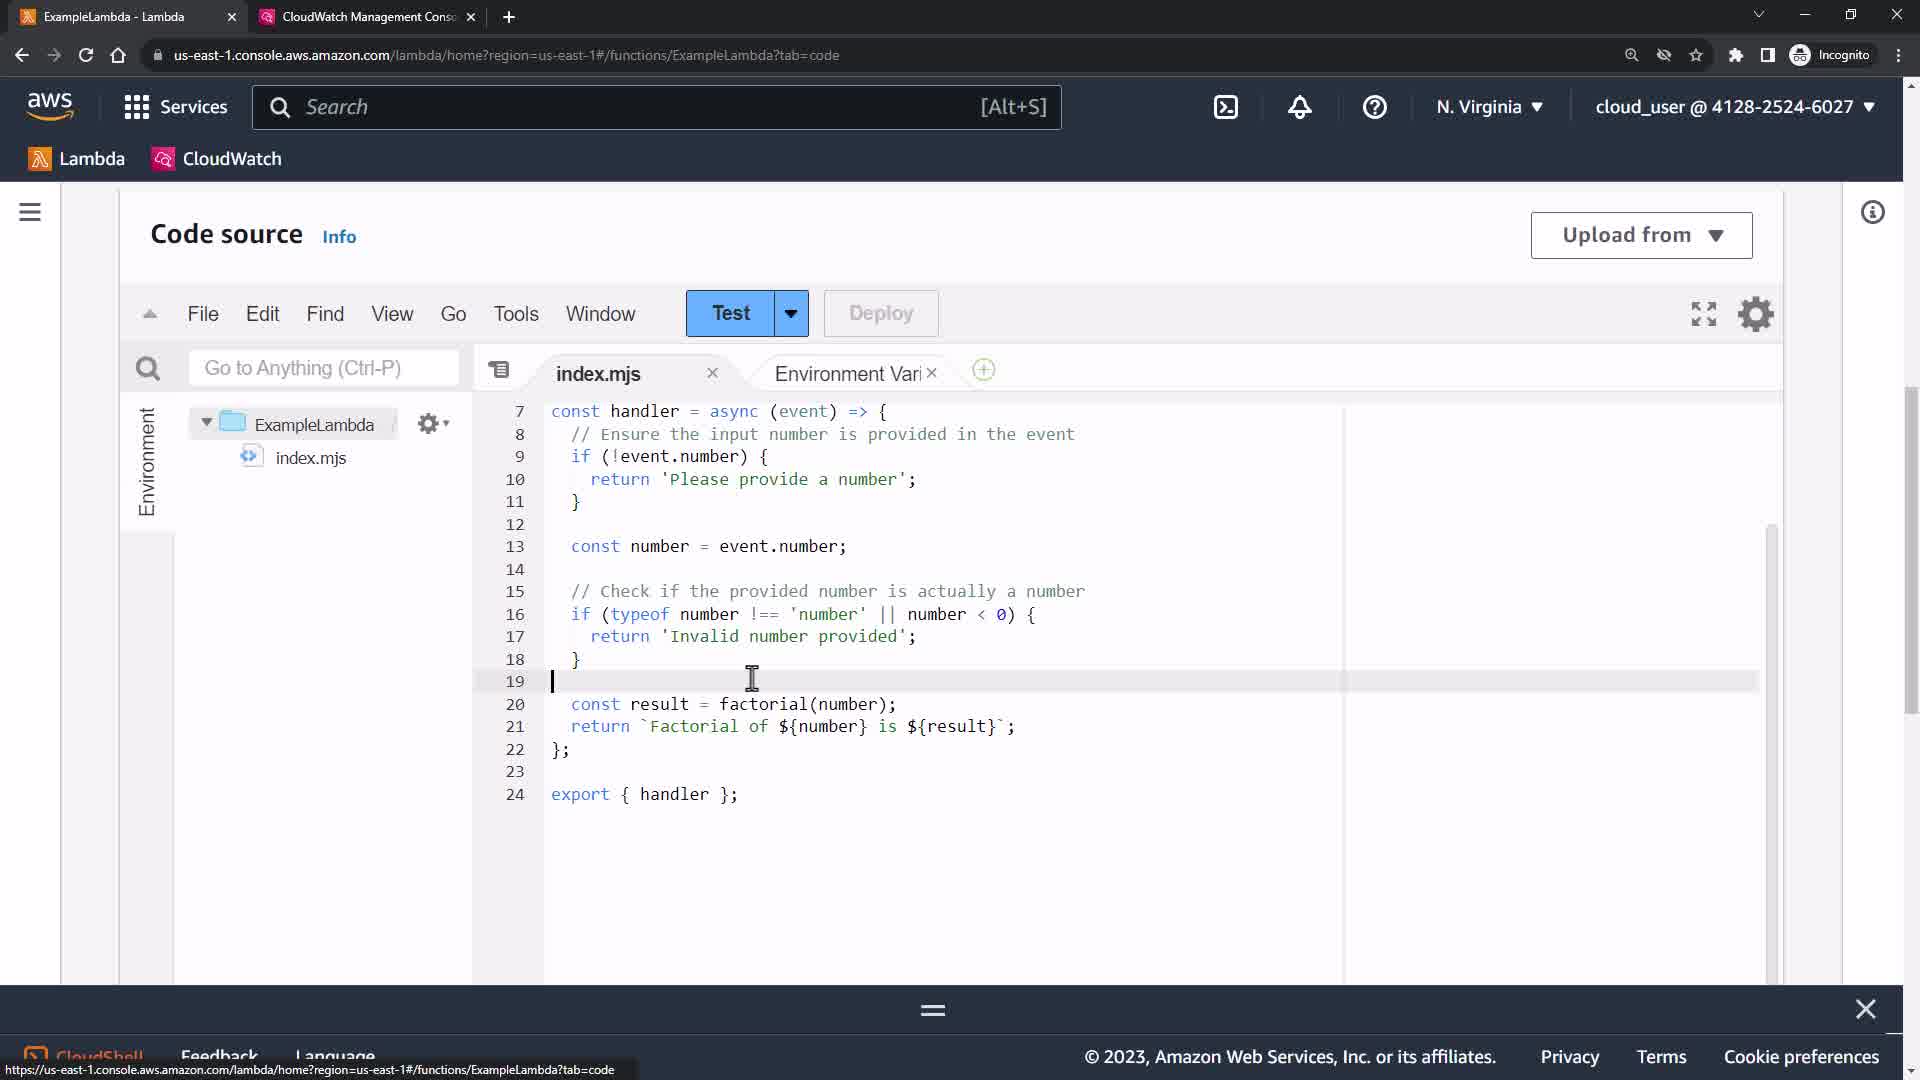Collapse the IDE menu bar arrow
The height and width of the screenshot is (1080, 1920).
[150, 314]
